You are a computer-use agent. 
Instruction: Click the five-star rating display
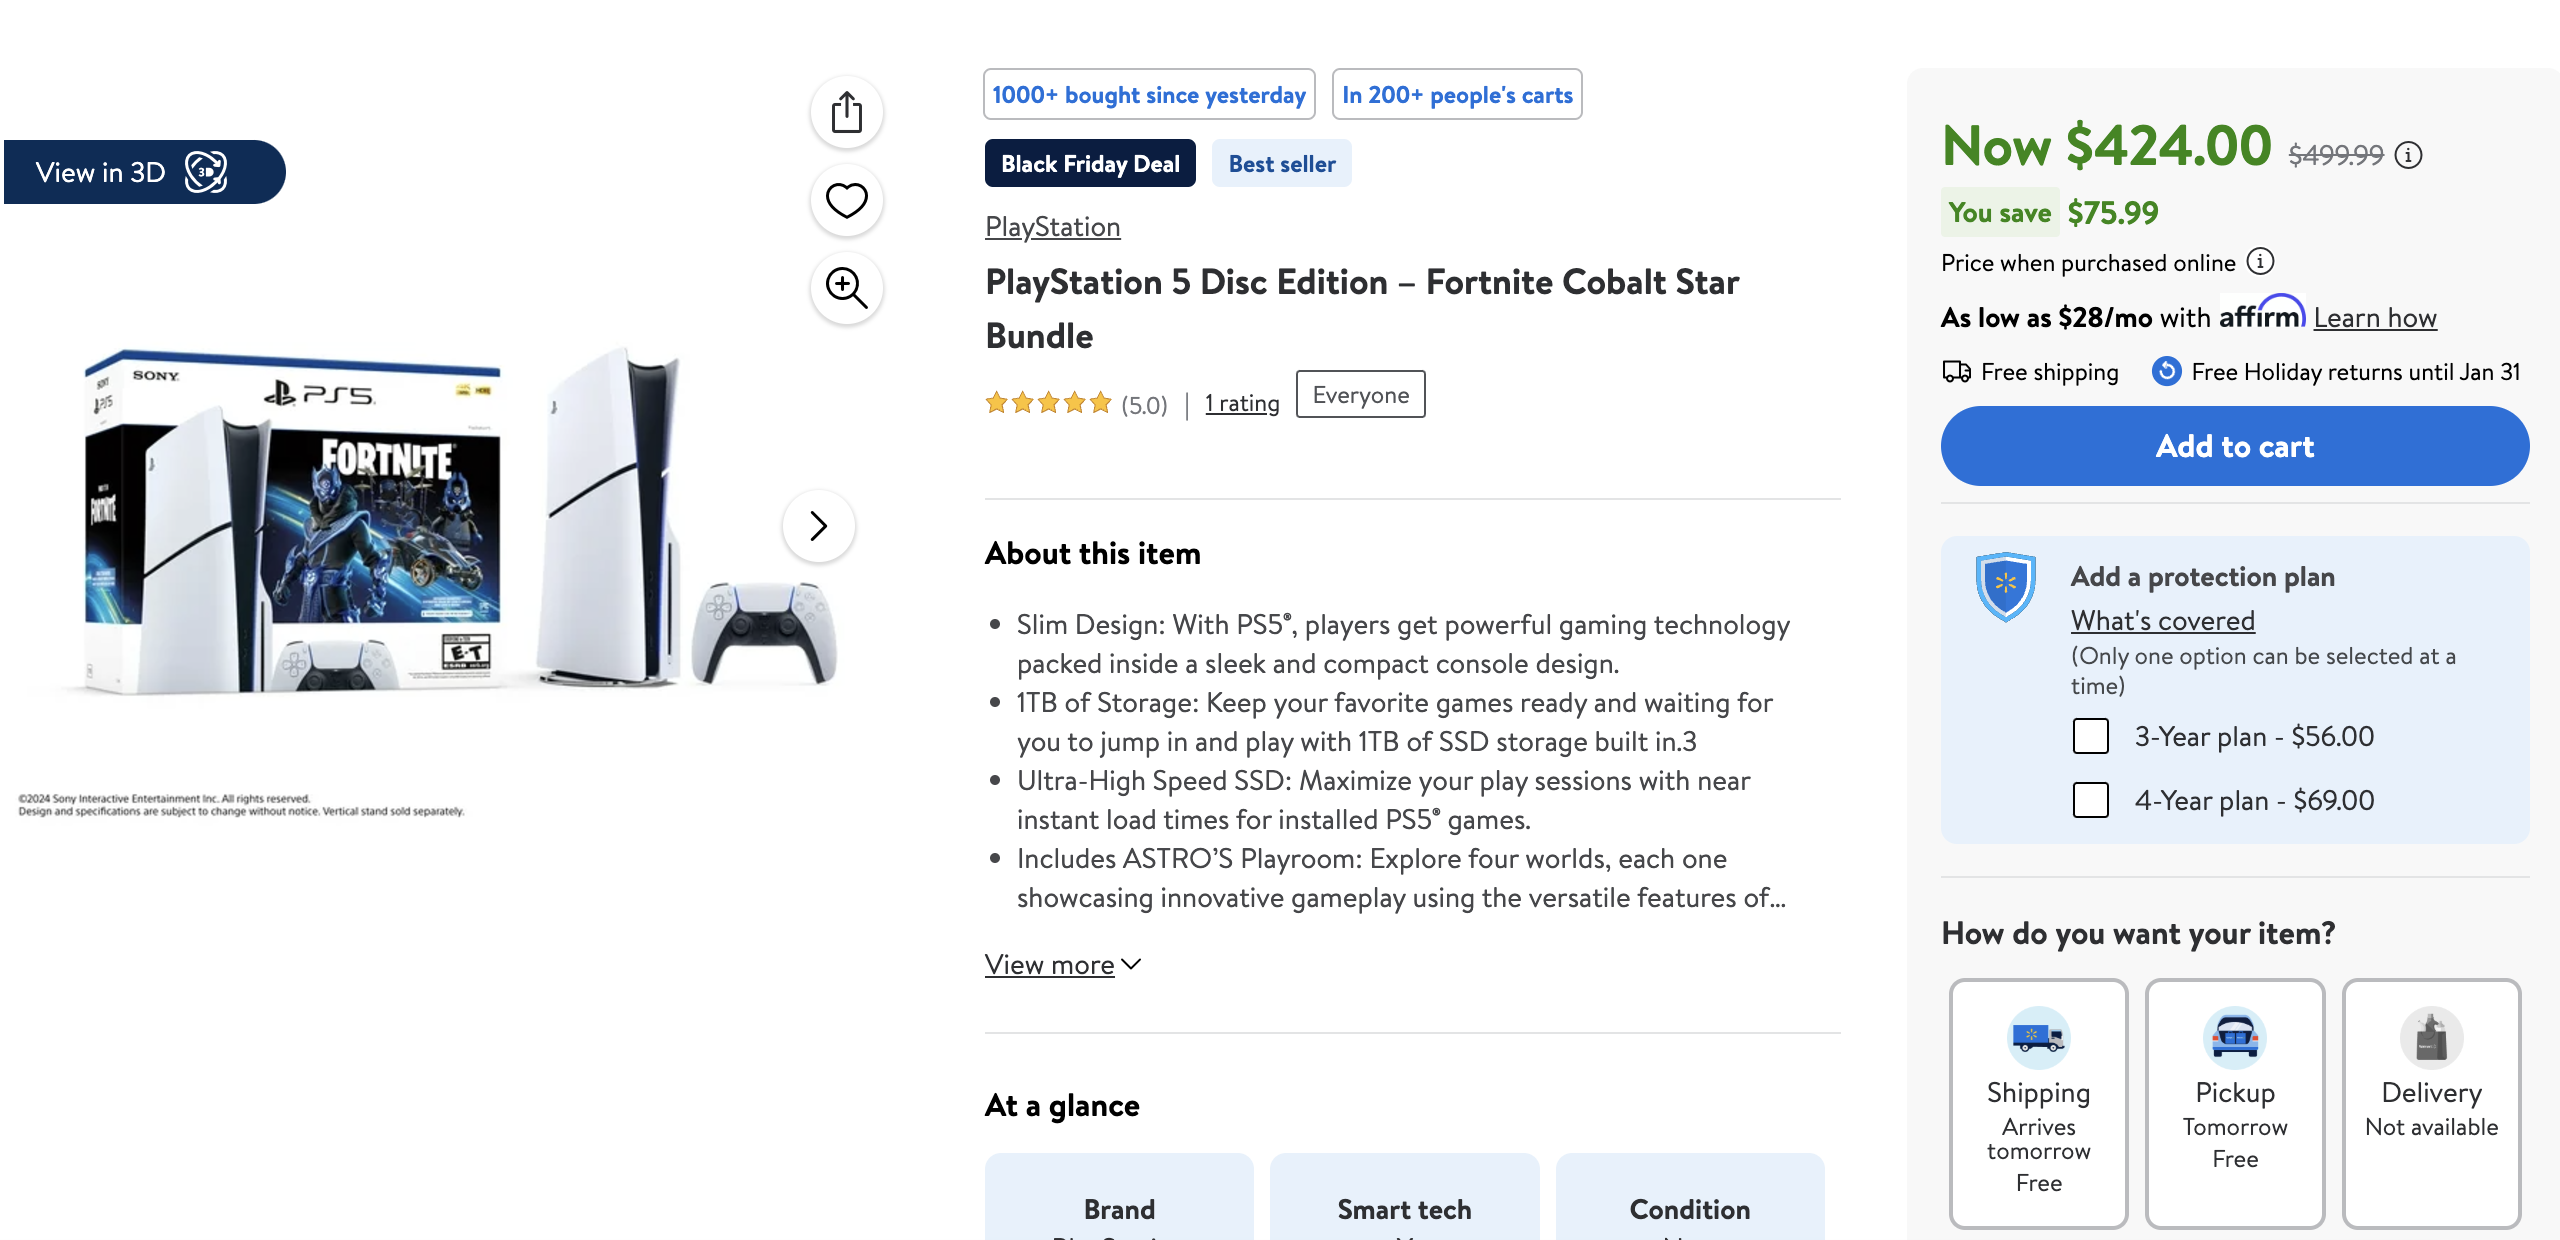1050,402
